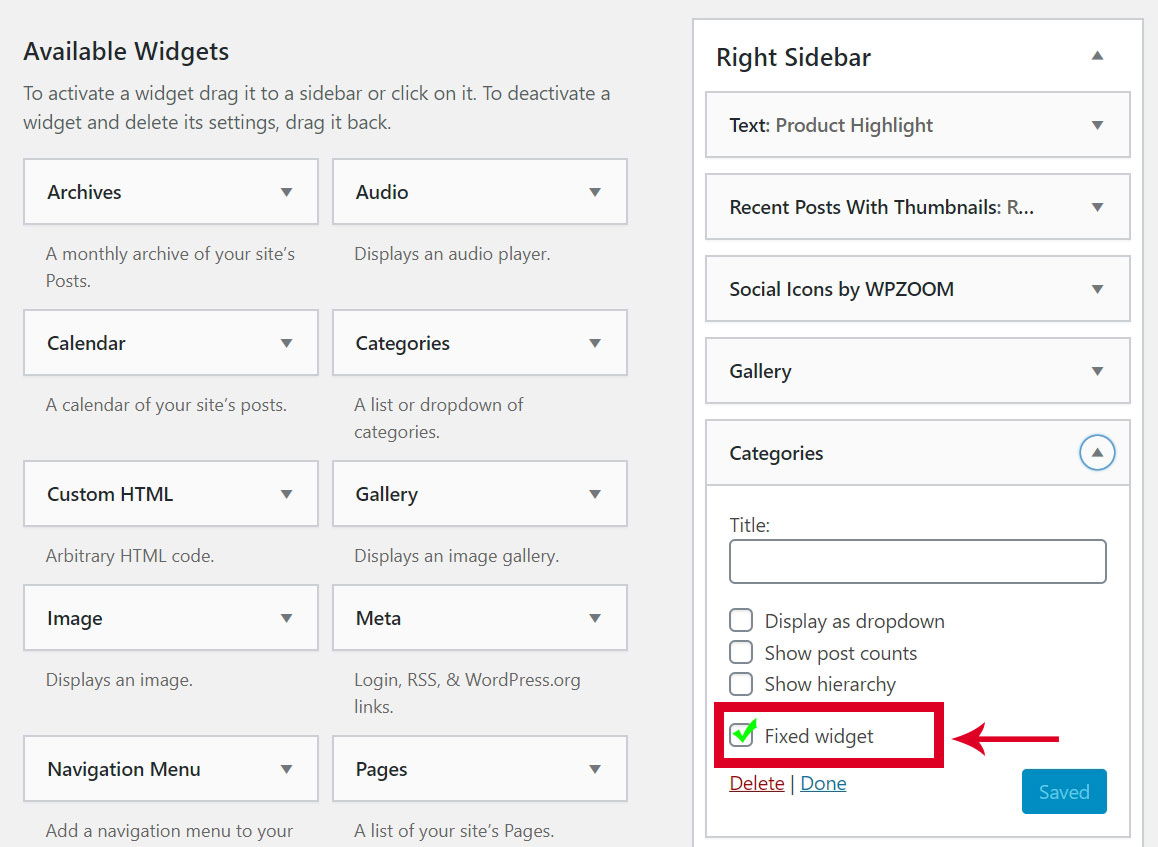Viewport: 1158px width, 847px height.
Task: Open Recent Posts With Thumbnails settings
Action: click(x=1097, y=207)
